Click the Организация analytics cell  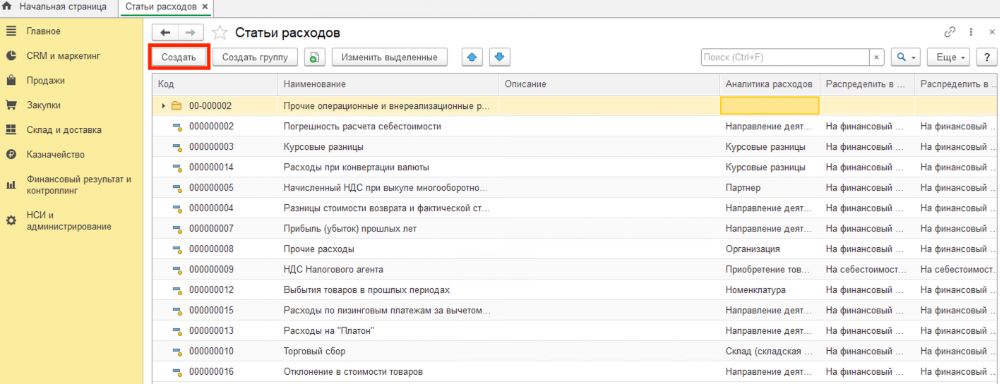click(x=770, y=249)
